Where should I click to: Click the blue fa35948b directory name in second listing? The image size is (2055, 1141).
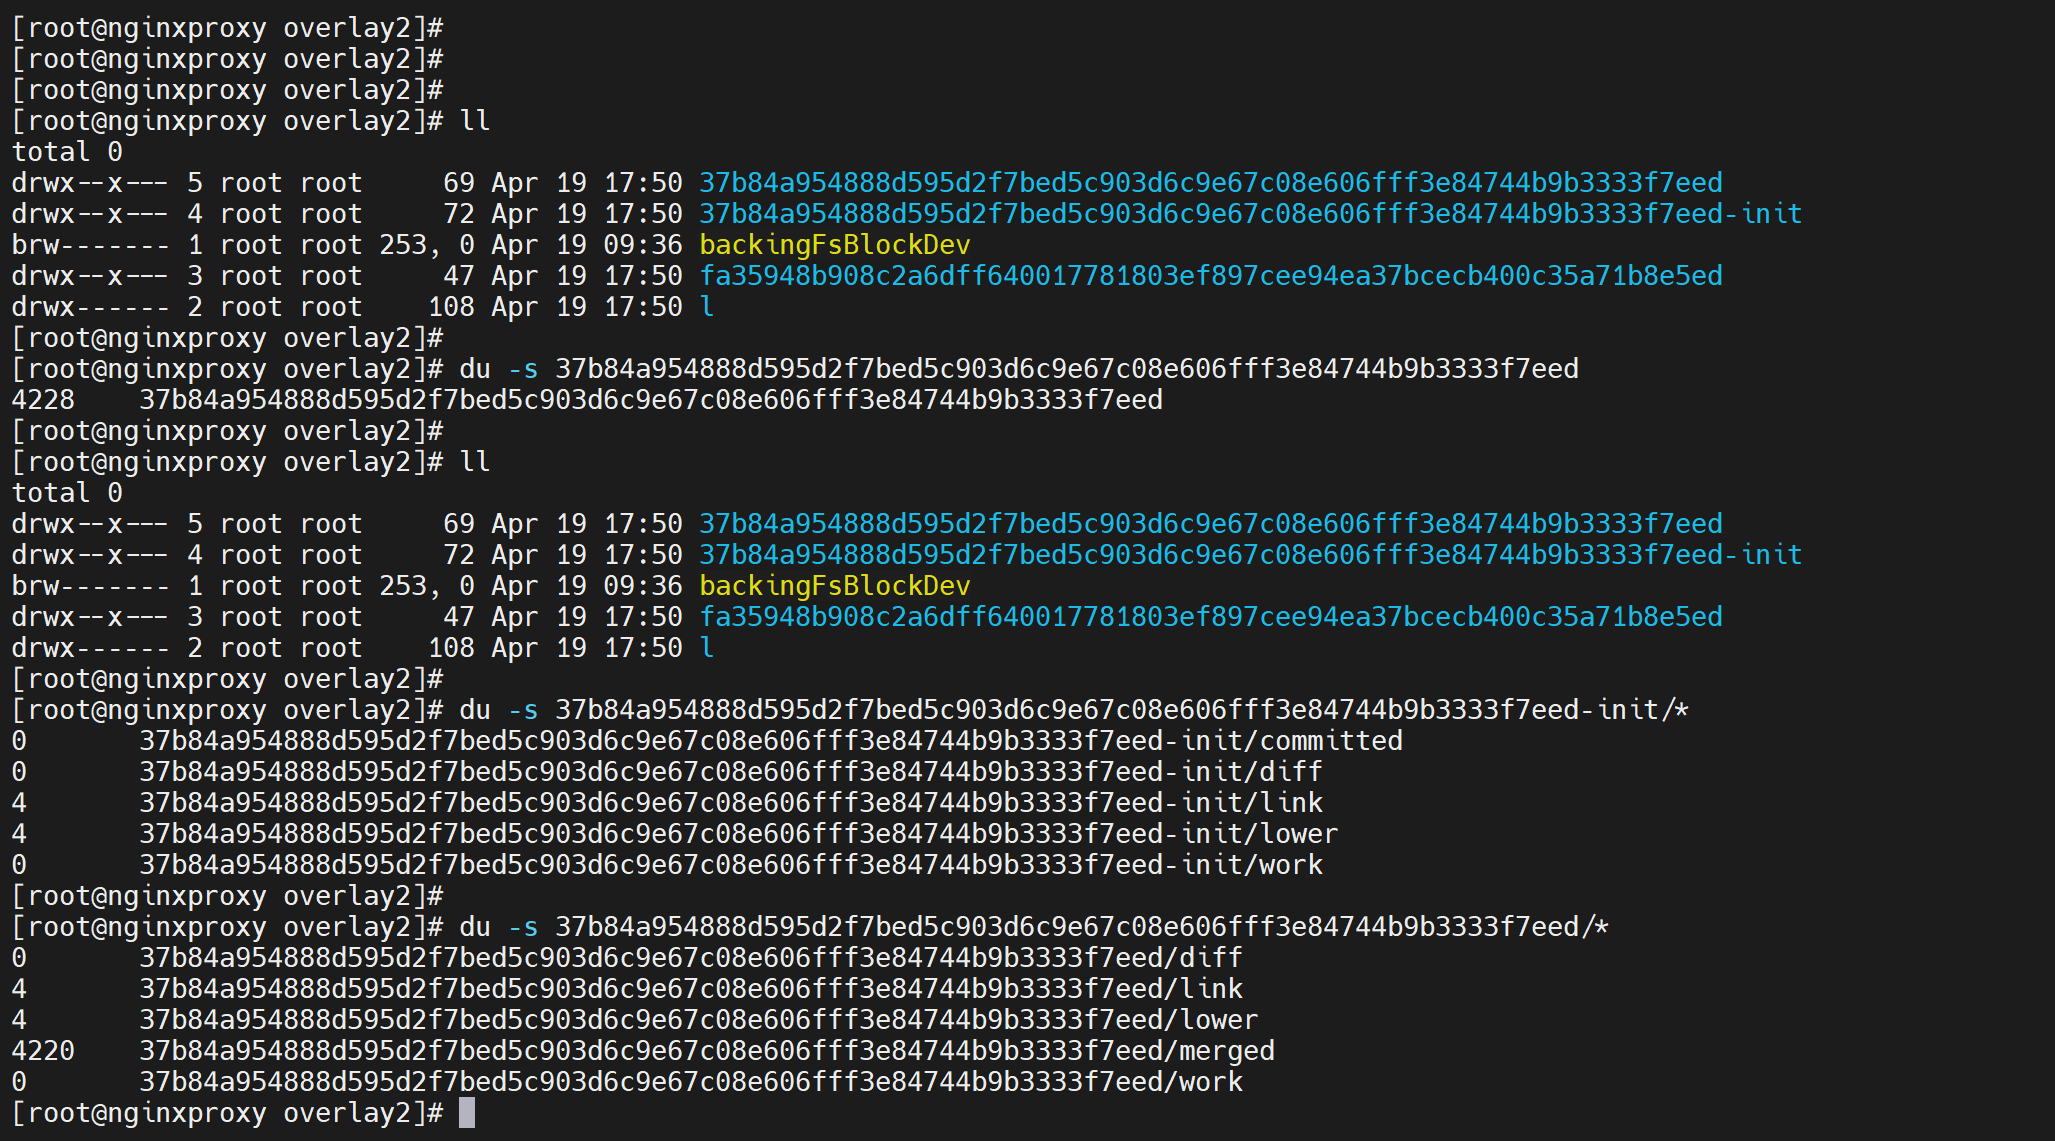1210,617
